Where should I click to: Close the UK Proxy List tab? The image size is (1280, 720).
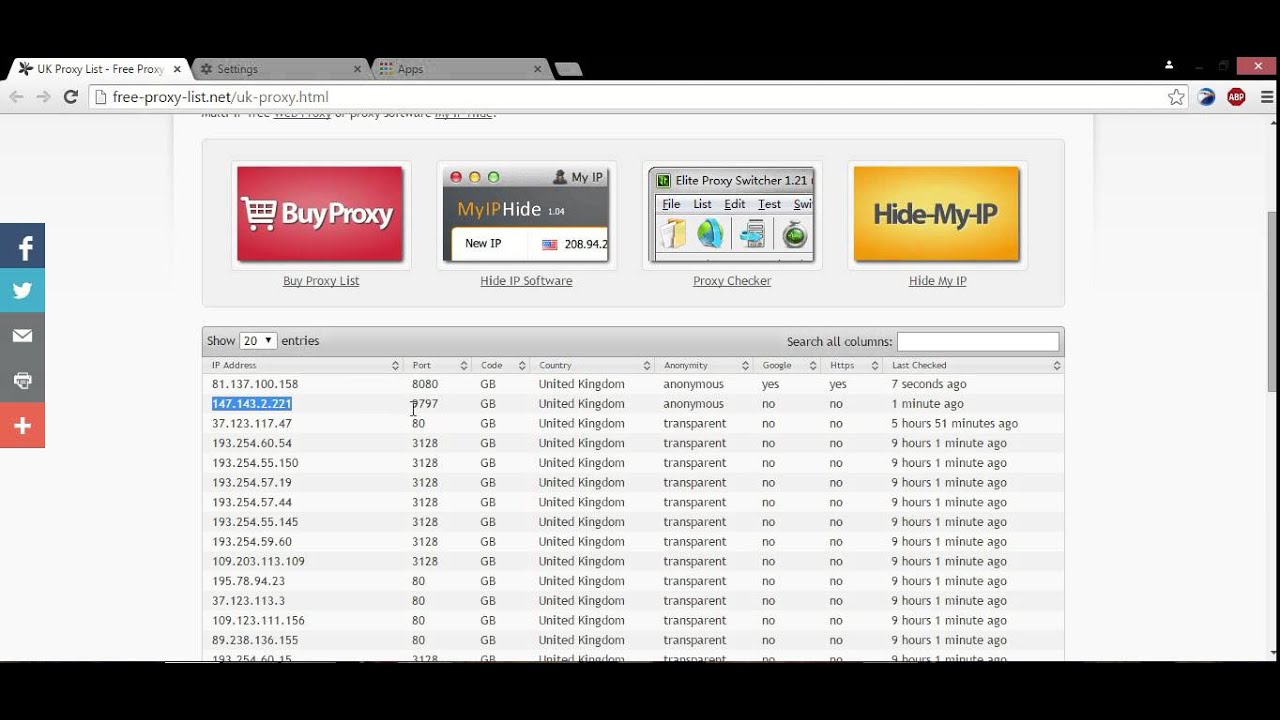177,69
